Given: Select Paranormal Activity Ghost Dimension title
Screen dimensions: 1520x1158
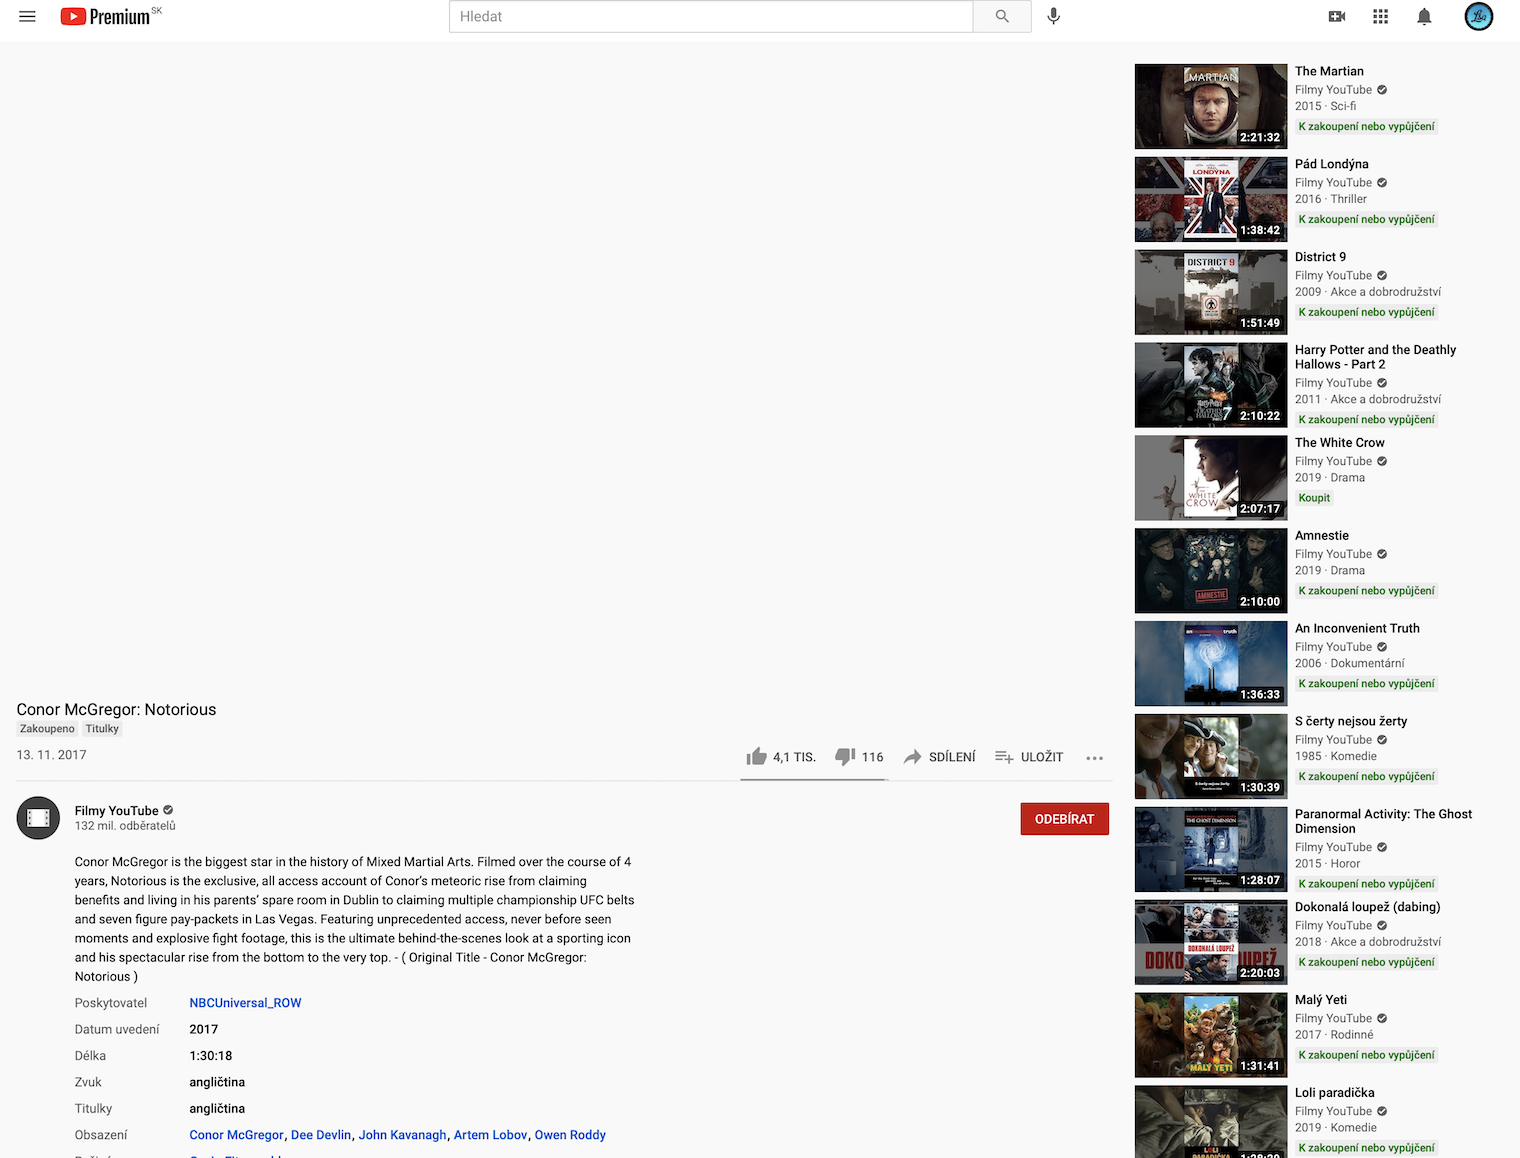Looking at the screenshot, I should pyautogui.click(x=1383, y=821).
